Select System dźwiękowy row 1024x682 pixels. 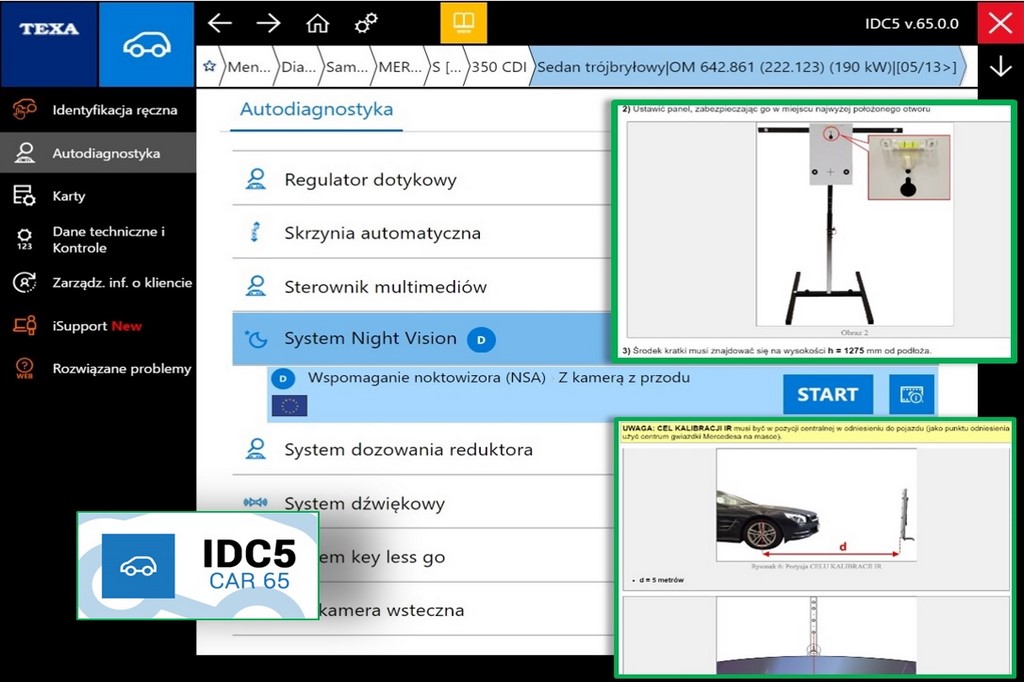point(422,503)
